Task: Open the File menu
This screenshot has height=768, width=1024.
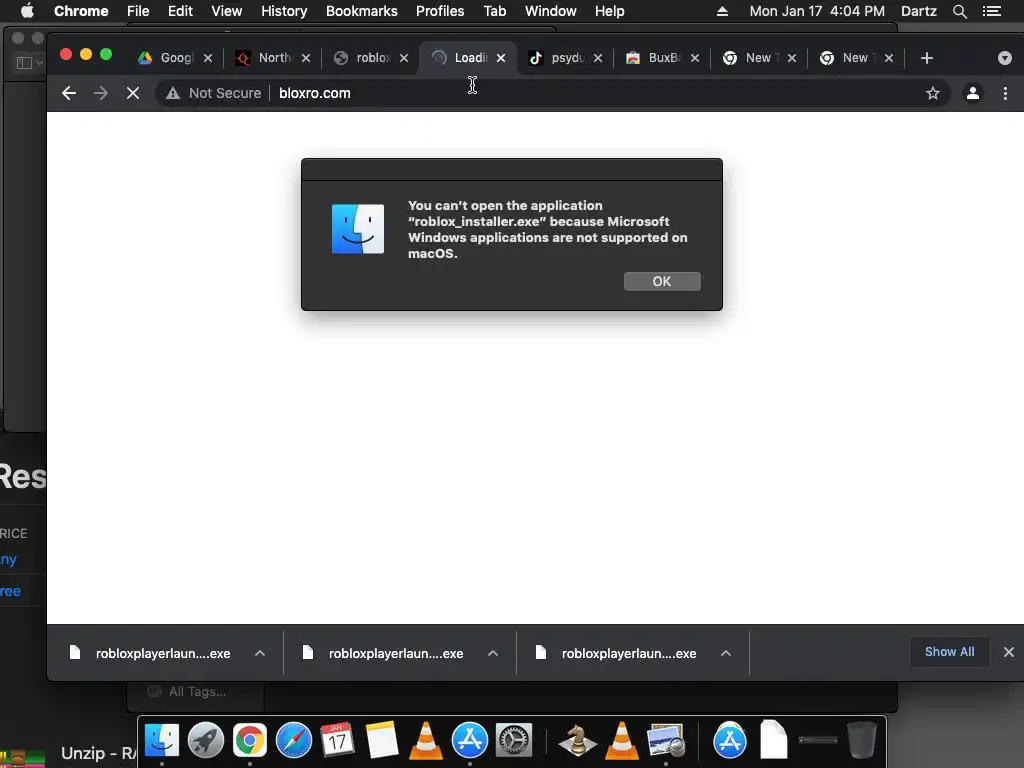Action: coord(138,11)
